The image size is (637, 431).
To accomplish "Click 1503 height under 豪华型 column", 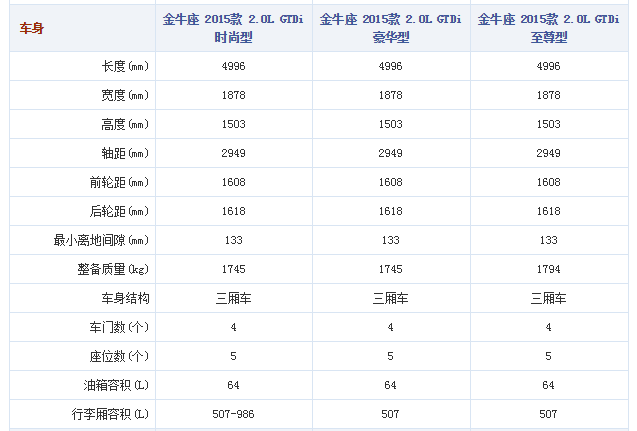I will pyautogui.click(x=390, y=124).
